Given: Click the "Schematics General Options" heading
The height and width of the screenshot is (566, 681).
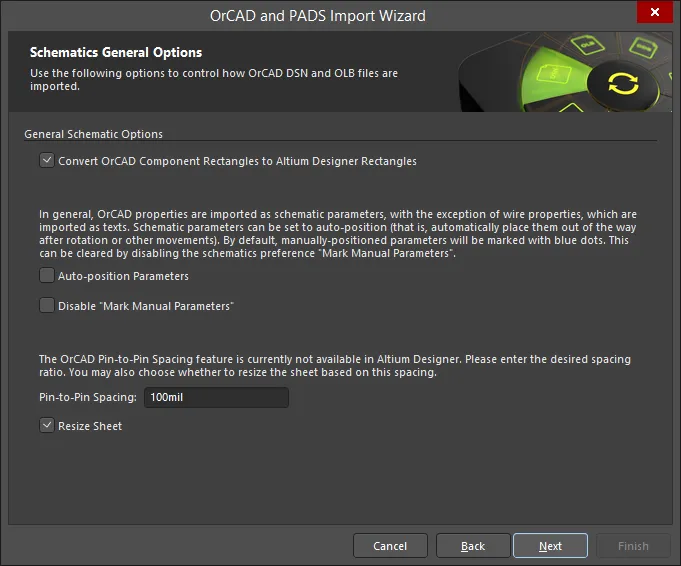Looking at the screenshot, I should pos(116,53).
